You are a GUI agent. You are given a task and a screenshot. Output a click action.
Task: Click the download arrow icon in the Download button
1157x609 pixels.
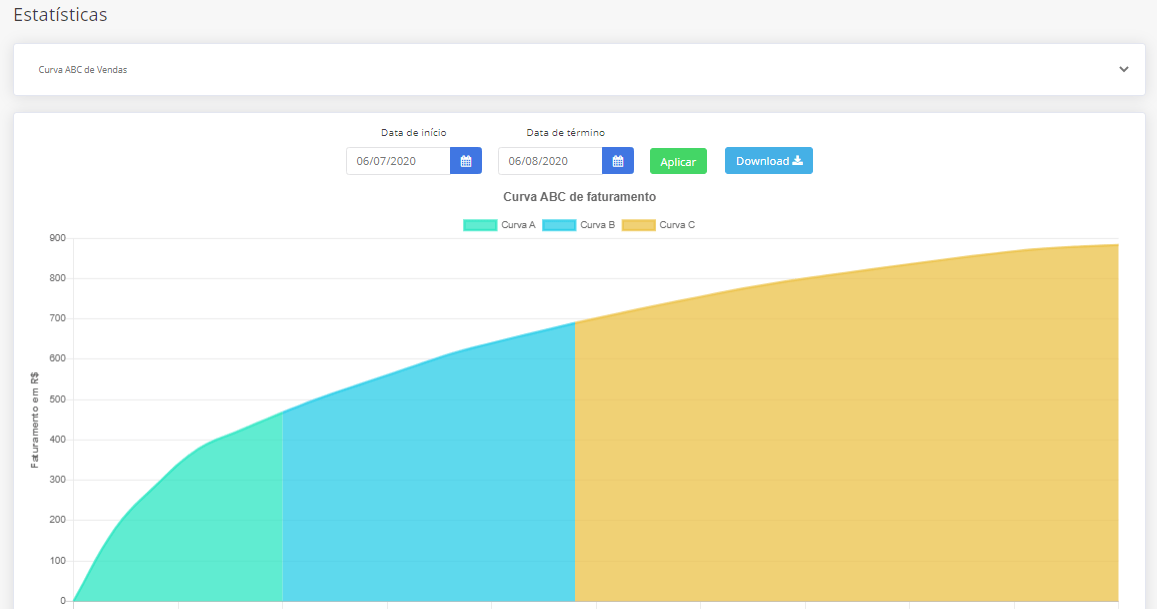click(x=797, y=161)
